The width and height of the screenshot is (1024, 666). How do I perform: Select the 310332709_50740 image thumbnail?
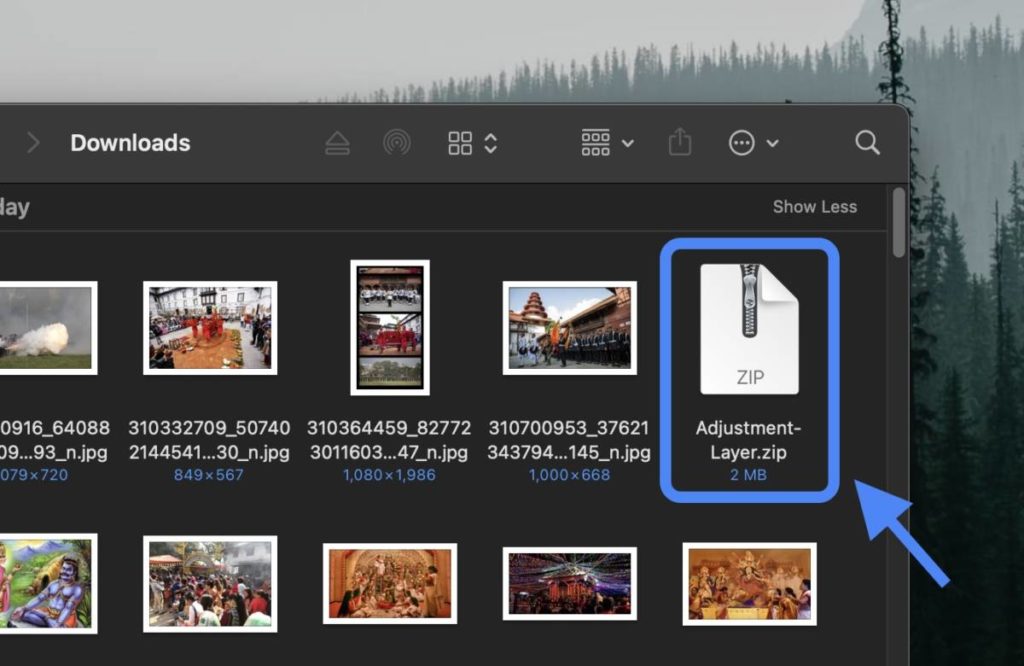[x=210, y=328]
